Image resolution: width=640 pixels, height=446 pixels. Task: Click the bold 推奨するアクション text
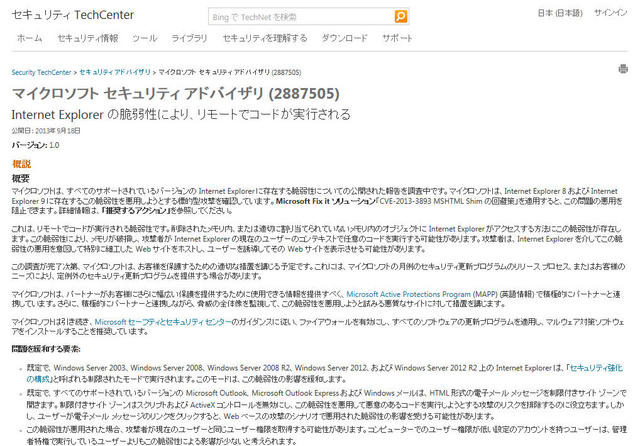pos(136,211)
